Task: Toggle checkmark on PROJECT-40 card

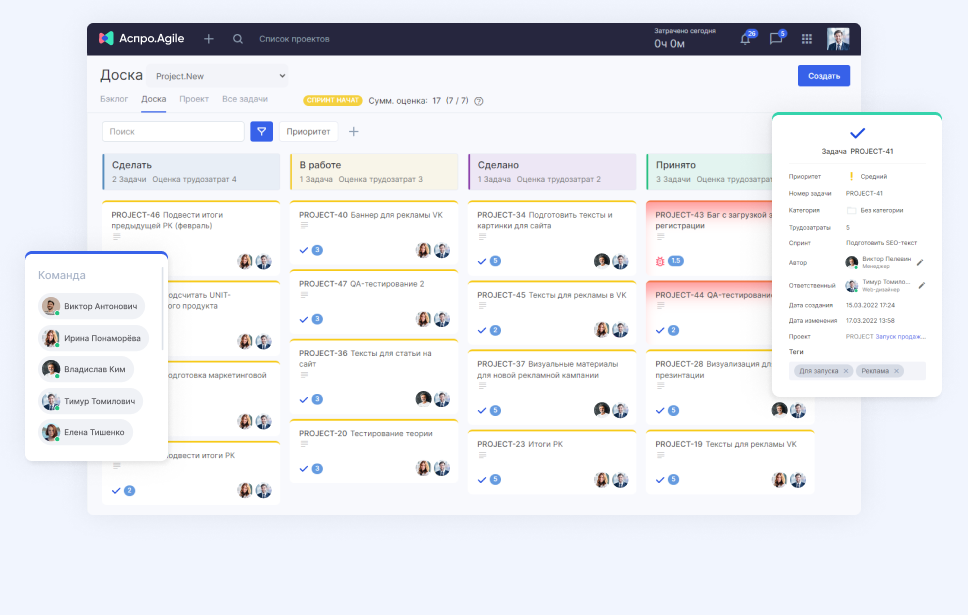Action: (304, 250)
